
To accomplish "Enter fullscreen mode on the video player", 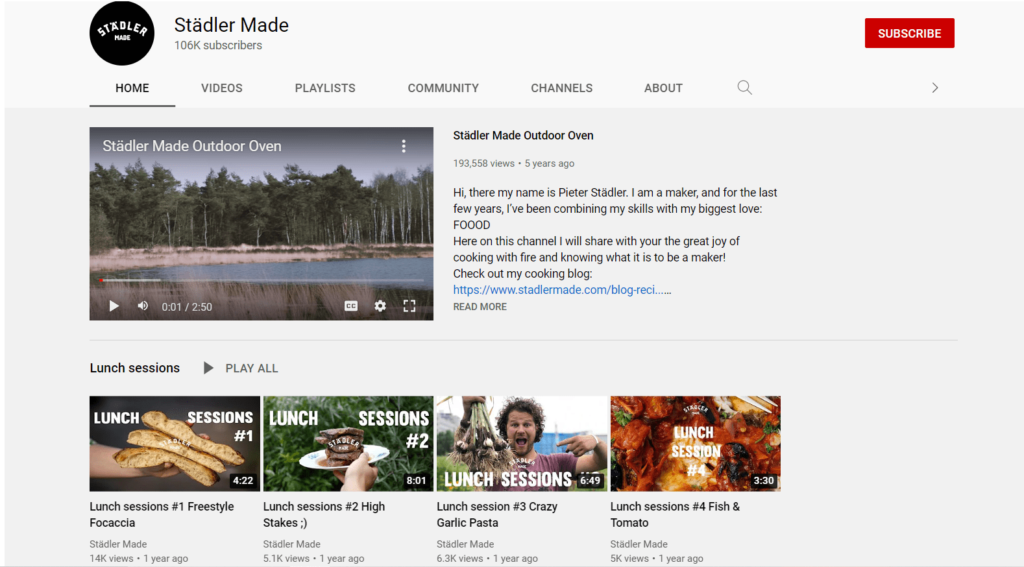I will click(409, 306).
